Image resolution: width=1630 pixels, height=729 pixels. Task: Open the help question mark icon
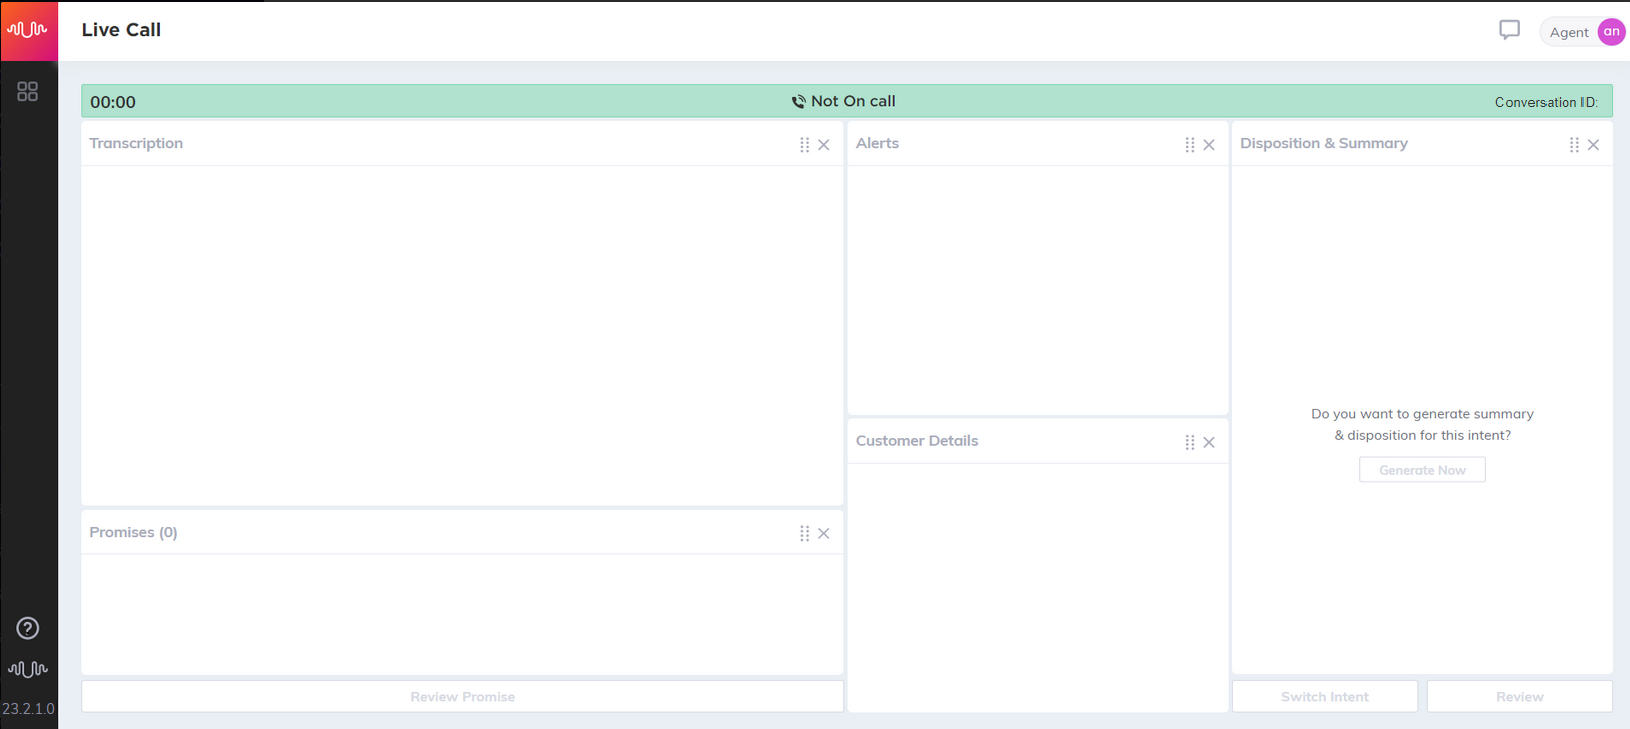click(28, 628)
